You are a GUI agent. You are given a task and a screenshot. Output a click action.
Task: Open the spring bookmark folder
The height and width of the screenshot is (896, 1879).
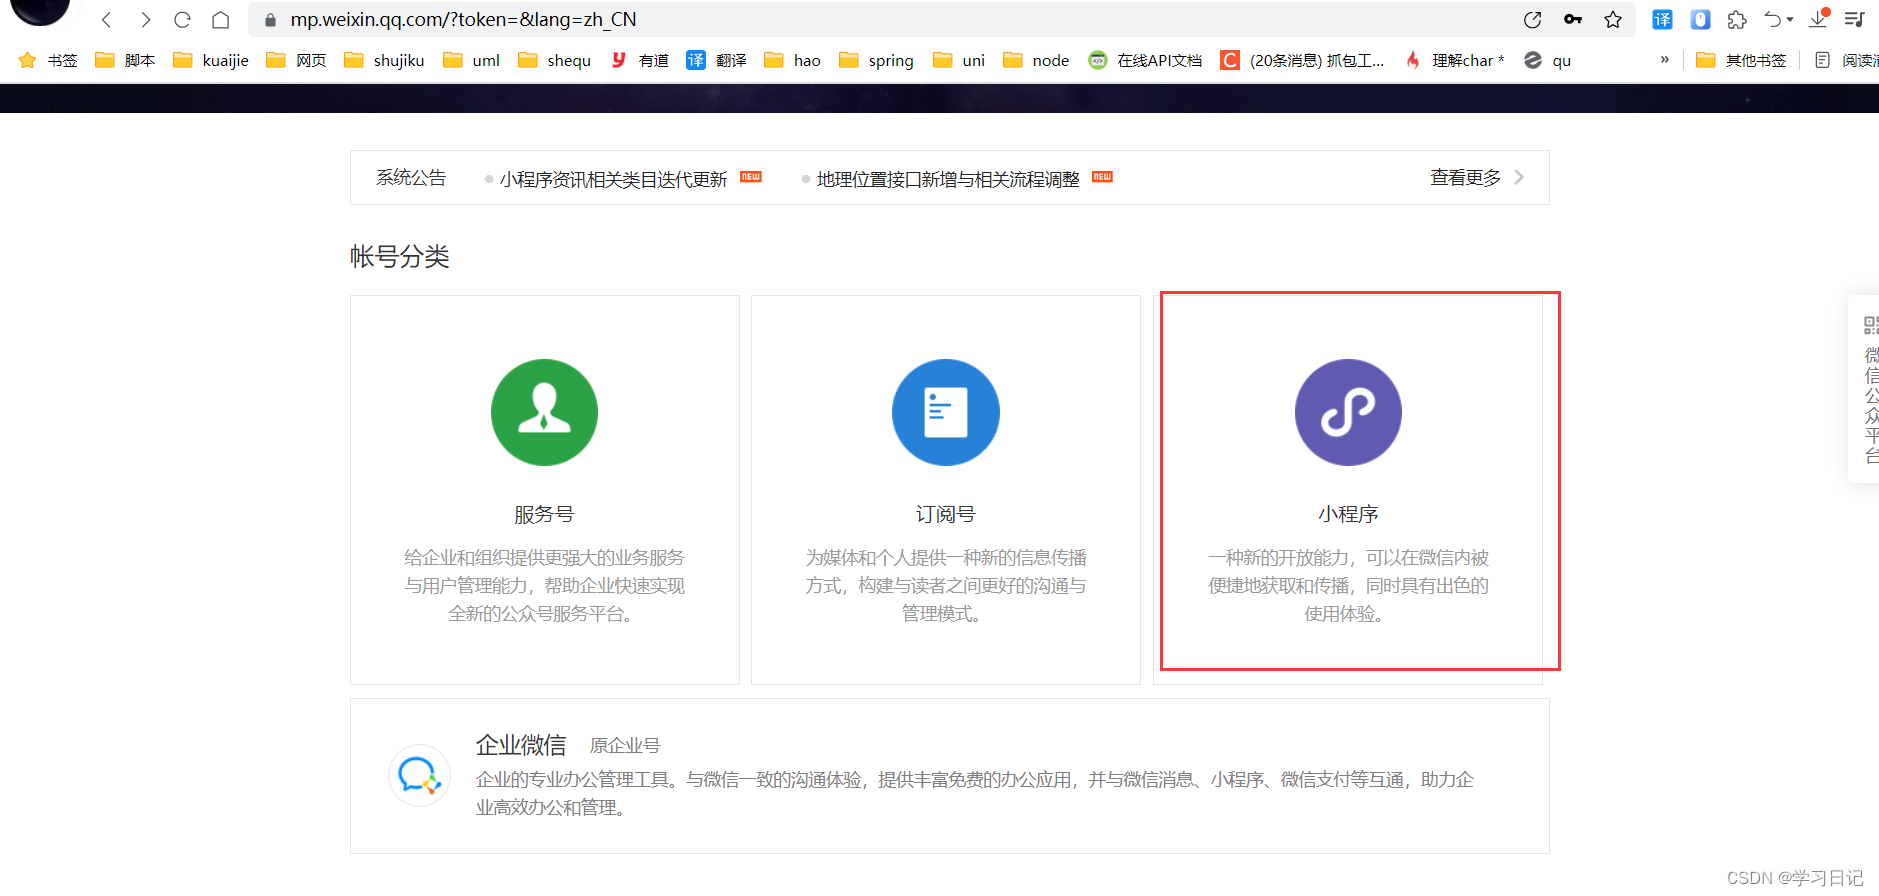click(877, 60)
